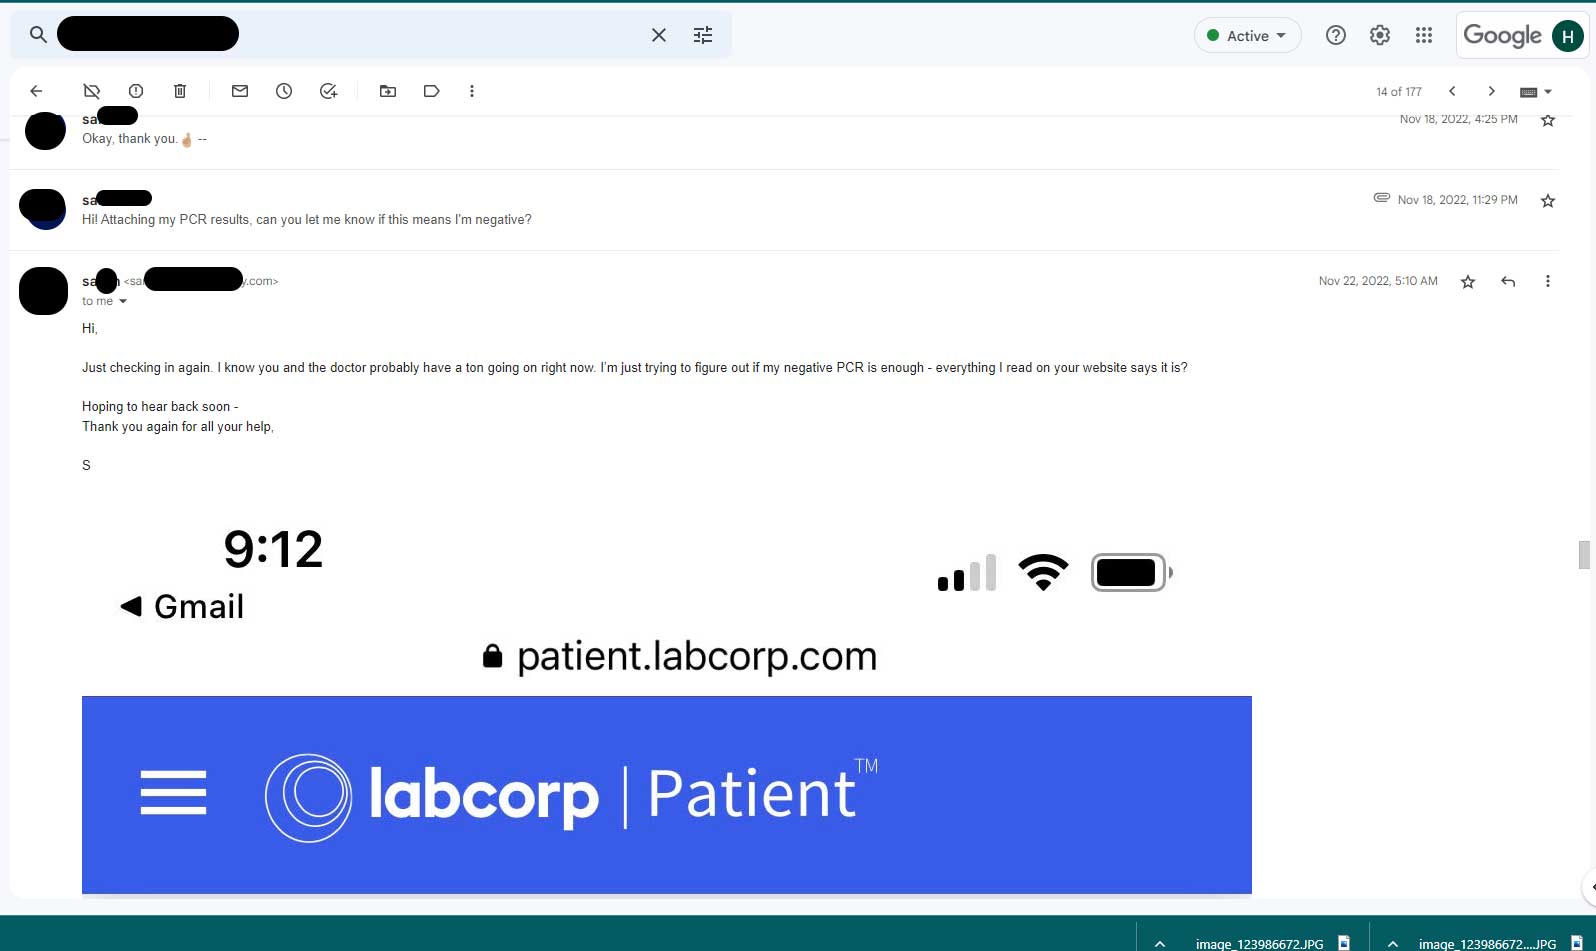Go back to inbox with the back arrow
Viewport: 1596px width, 951px height.
(36, 91)
